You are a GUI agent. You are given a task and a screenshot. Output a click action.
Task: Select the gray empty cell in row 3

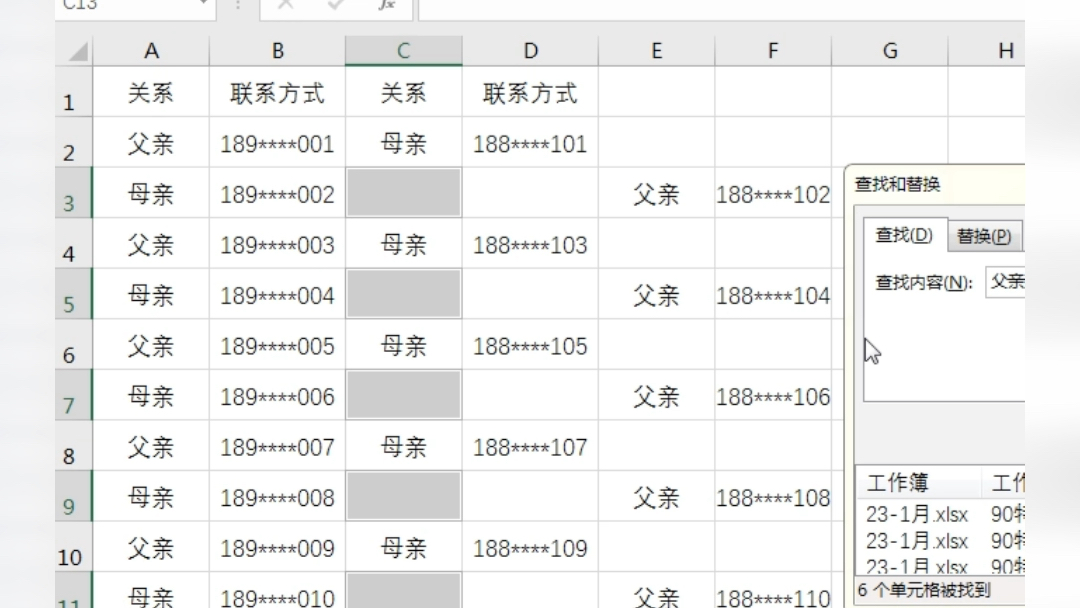click(404, 194)
